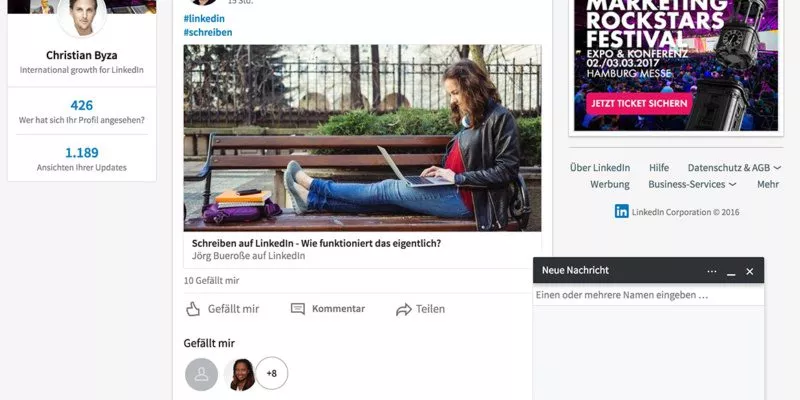The height and width of the screenshot is (400, 800).
Task: Open the bench article image thumbnail
Action: click(x=362, y=138)
